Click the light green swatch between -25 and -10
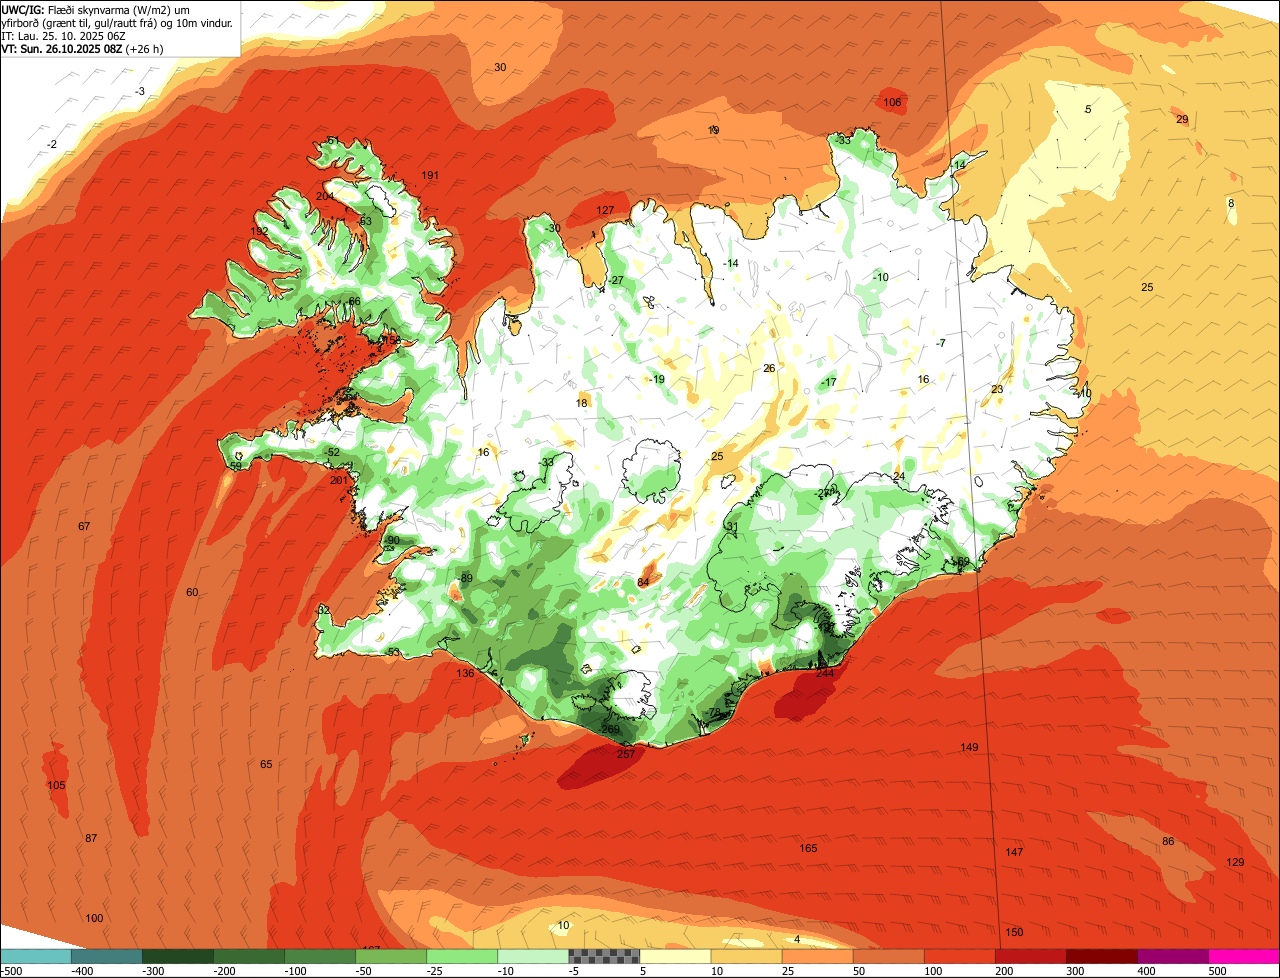1280x978 pixels. pyautogui.click(x=462, y=957)
